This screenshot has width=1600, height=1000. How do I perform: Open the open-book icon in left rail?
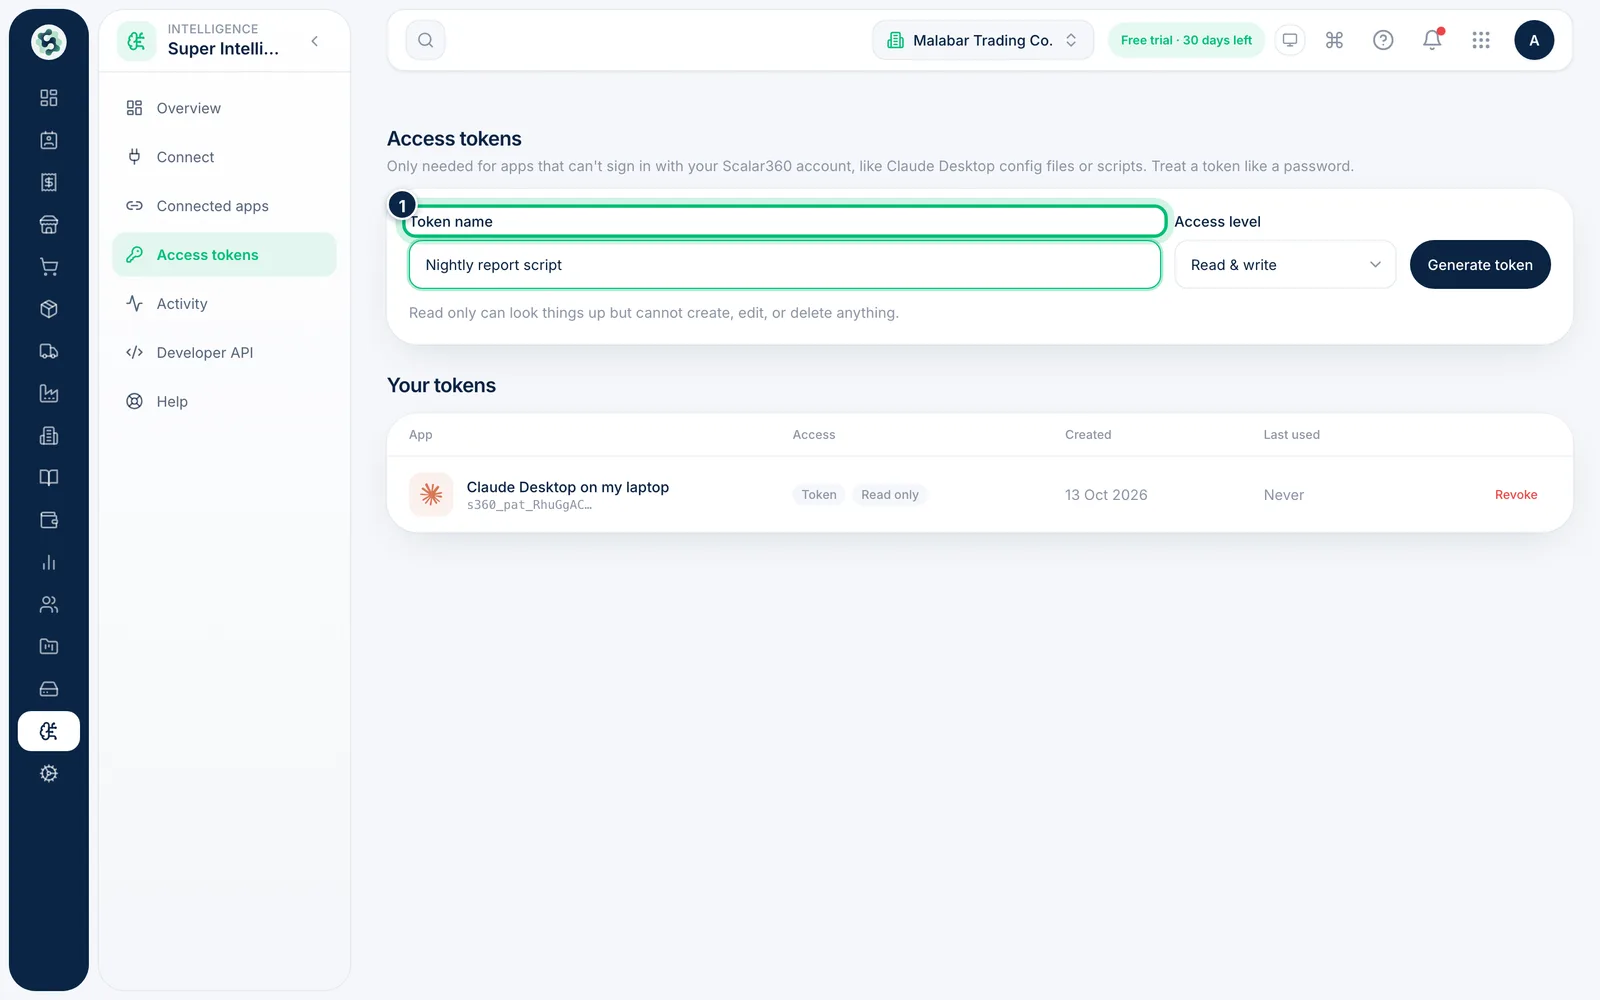pos(48,478)
